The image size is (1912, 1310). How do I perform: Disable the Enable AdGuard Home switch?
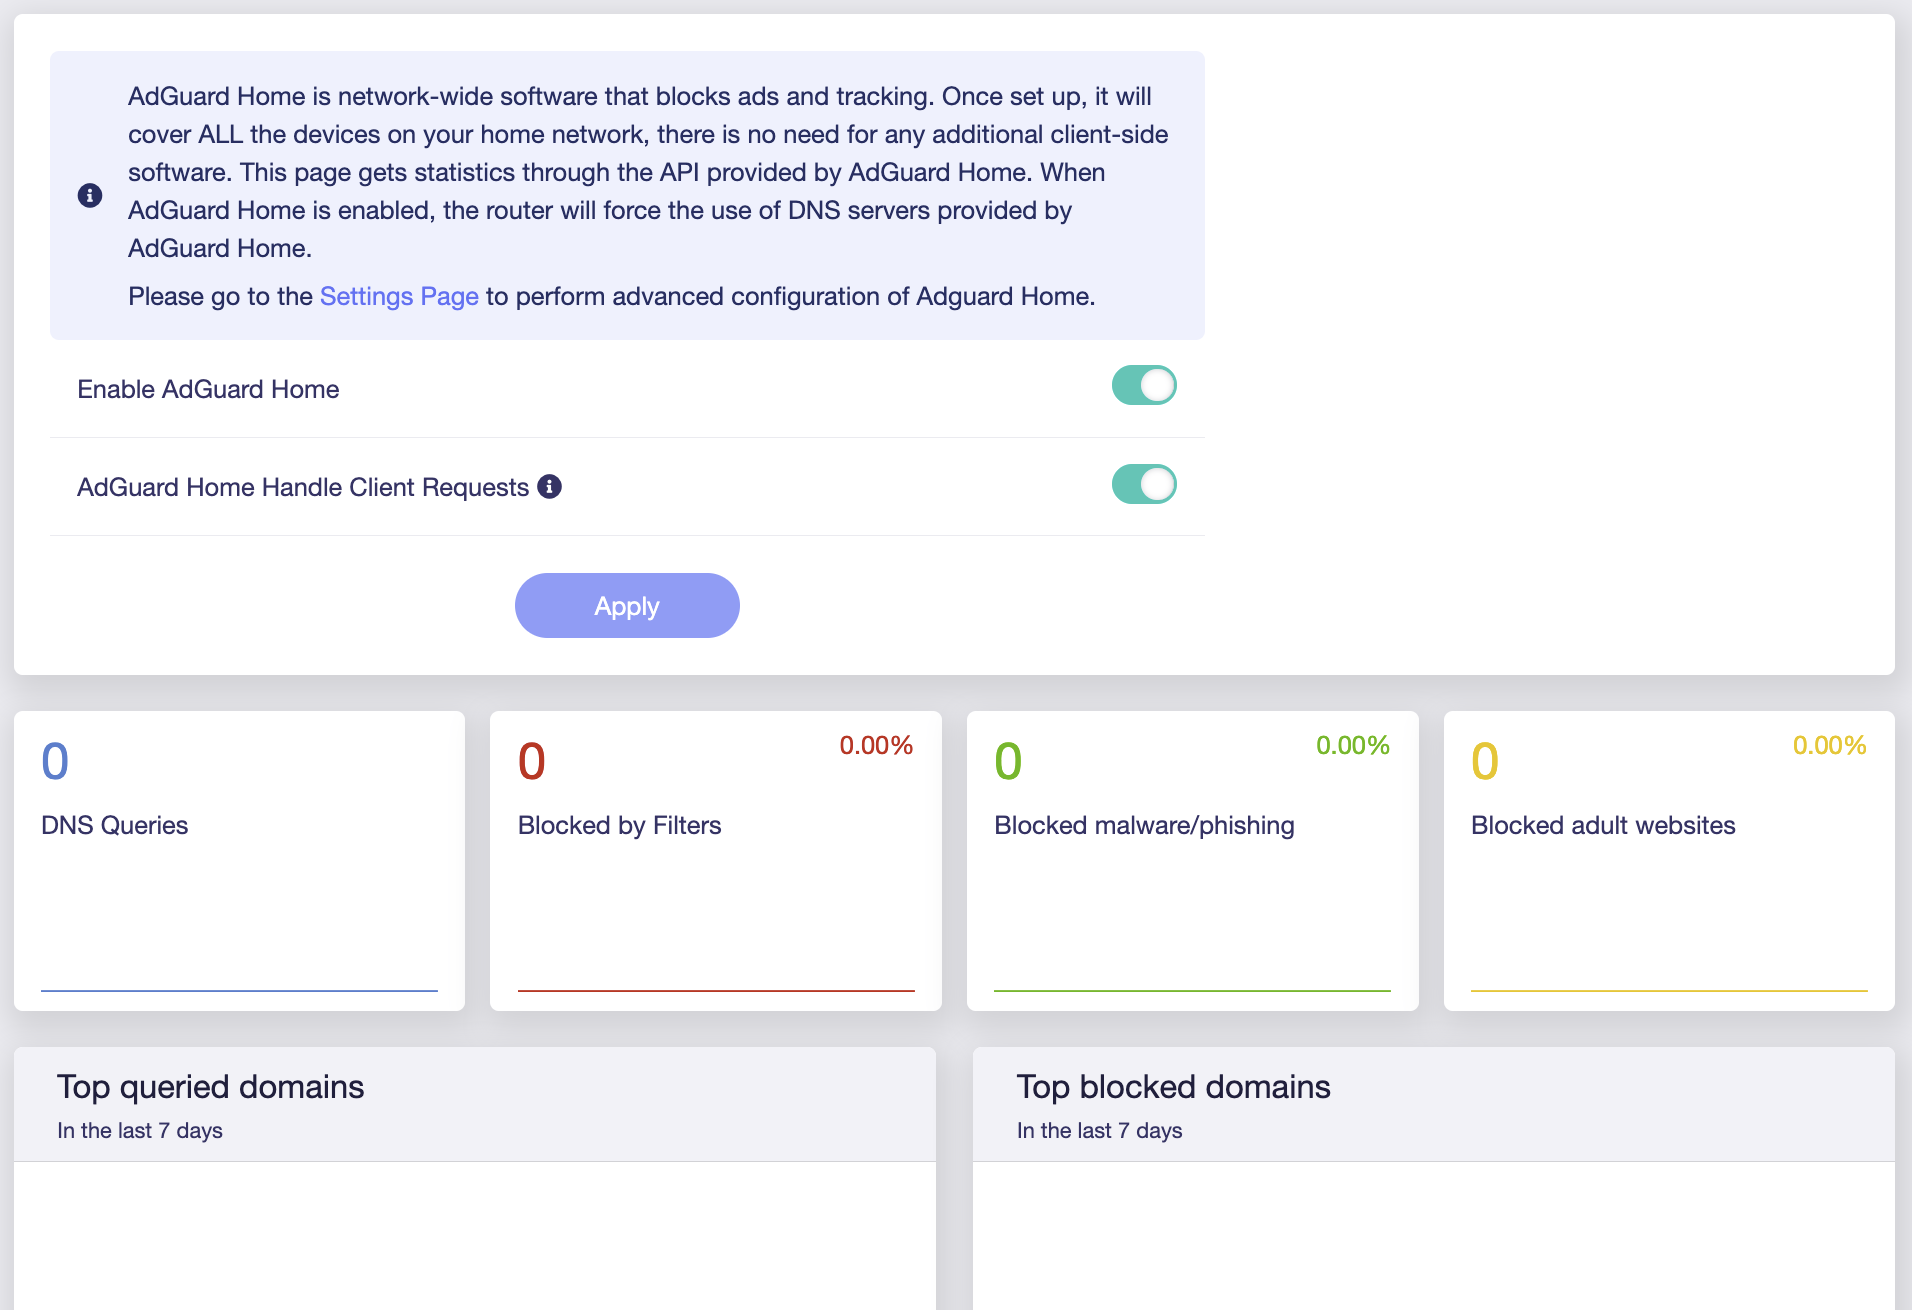click(1144, 385)
